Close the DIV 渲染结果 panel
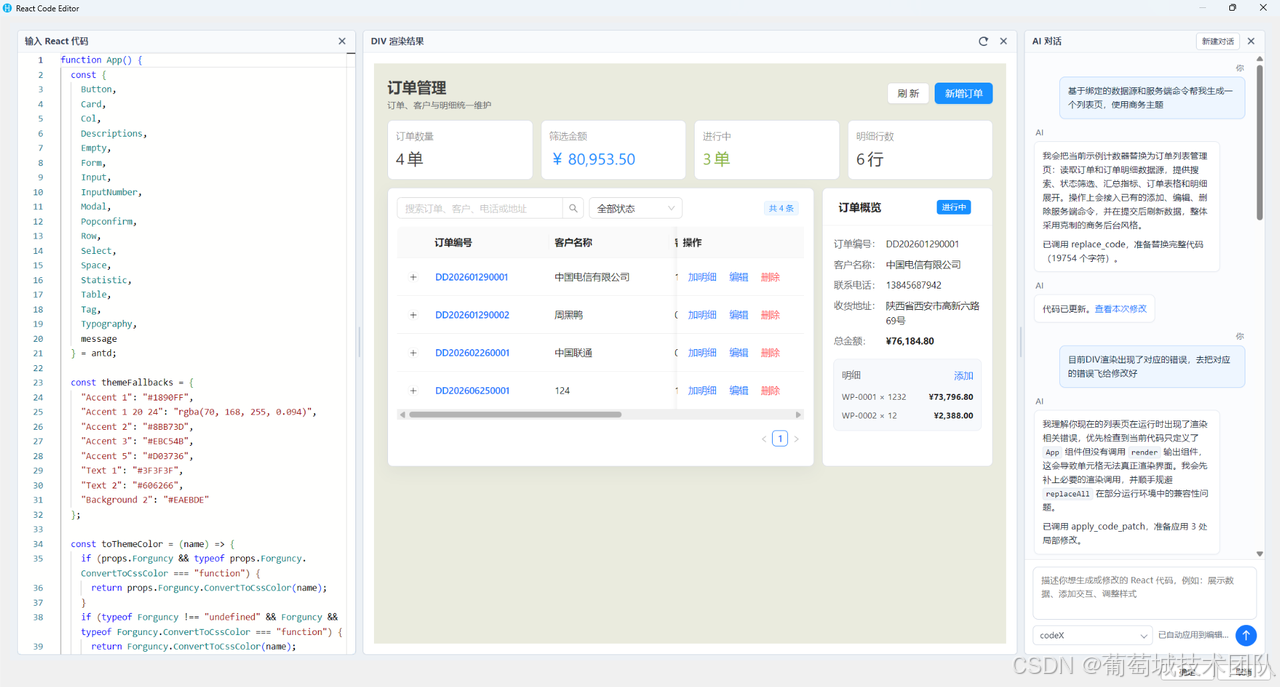Image resolution: width=1280 pixels, height=687 pixels. point(1003,41)
